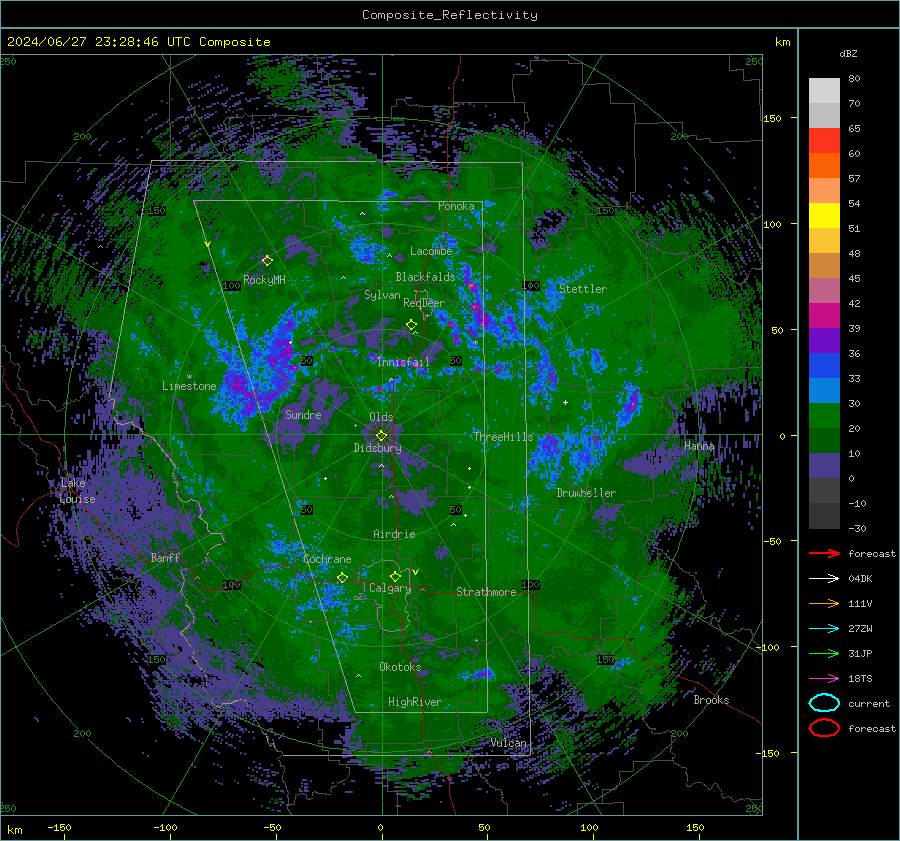Pick the orange 57-60 dBZ swatch
Screen dimensions: 900x841
[x=824, y=166]
